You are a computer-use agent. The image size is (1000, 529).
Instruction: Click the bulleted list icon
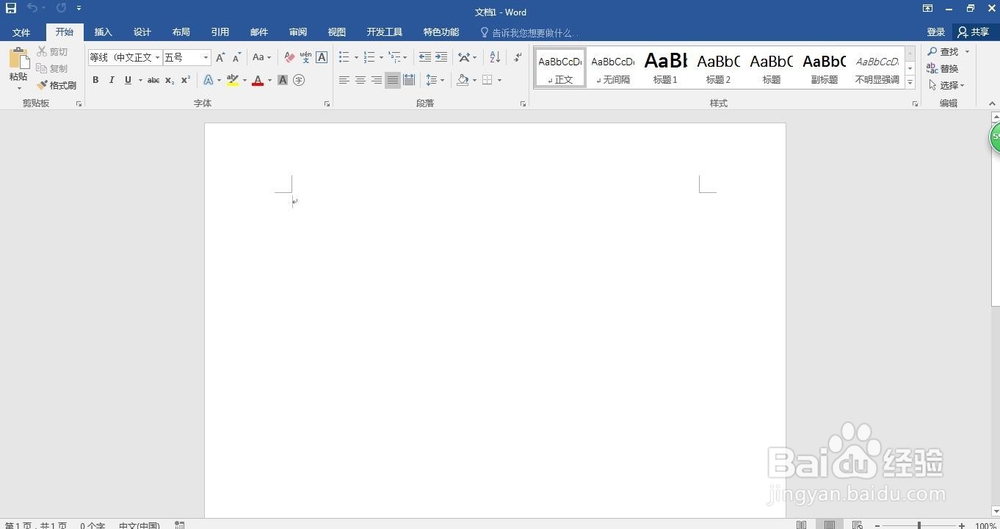pos(344,57)
